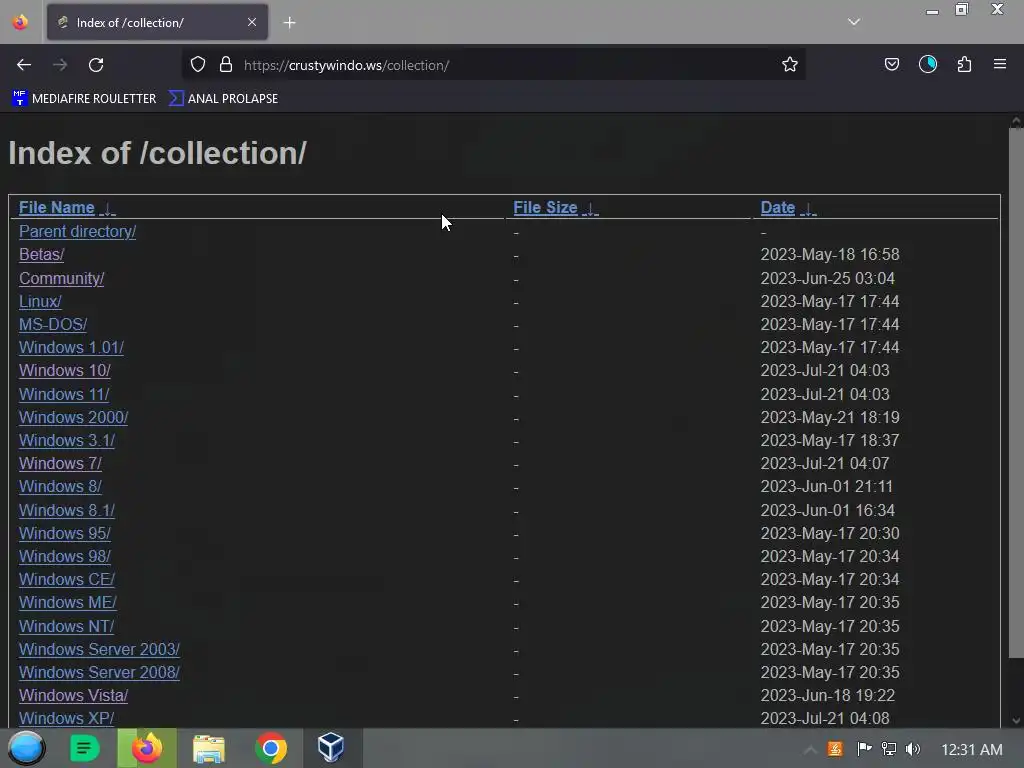Open the Windows 8/ folder
Viewport: 1024px width, 768px height.
[x=60, y=487]
